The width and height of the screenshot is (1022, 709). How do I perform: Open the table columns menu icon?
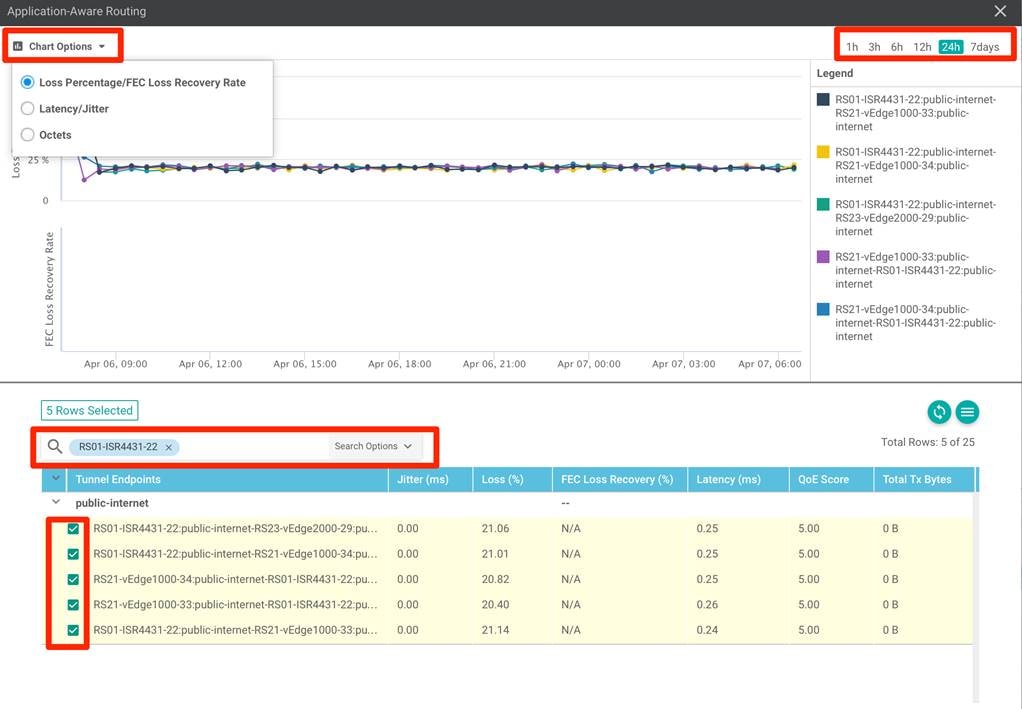pos(966,412)
